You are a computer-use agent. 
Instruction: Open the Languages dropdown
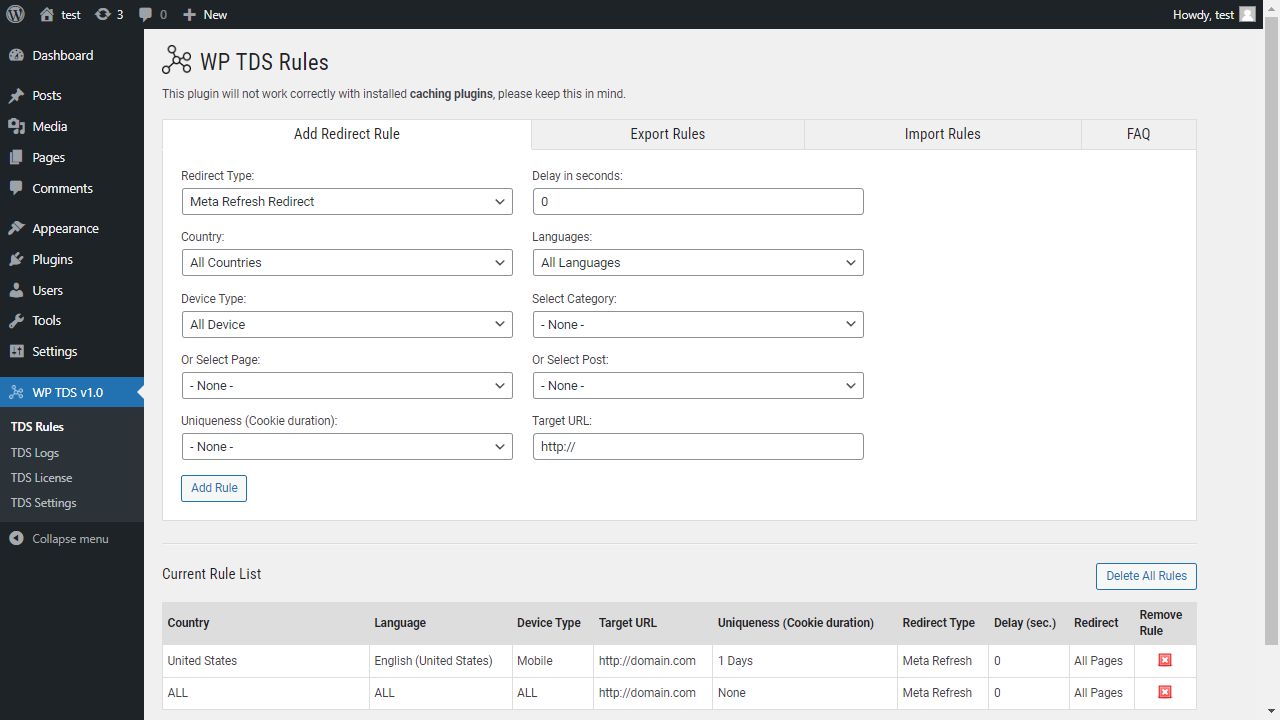click(x=698, y=262)
